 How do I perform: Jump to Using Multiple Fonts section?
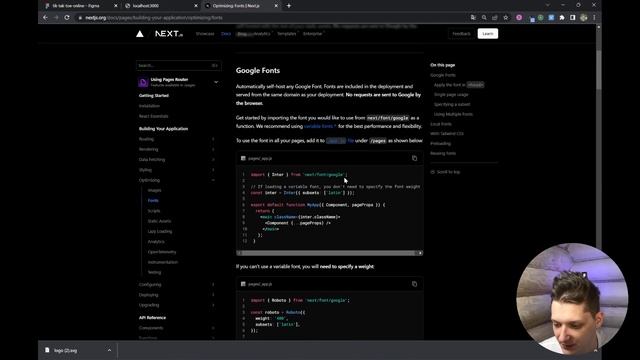tap(453, 114)
